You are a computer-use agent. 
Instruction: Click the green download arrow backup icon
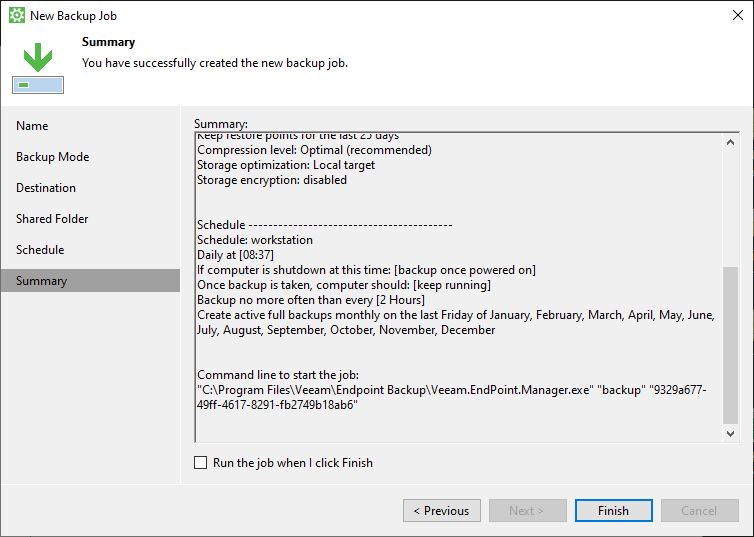(x=38, y=68)
